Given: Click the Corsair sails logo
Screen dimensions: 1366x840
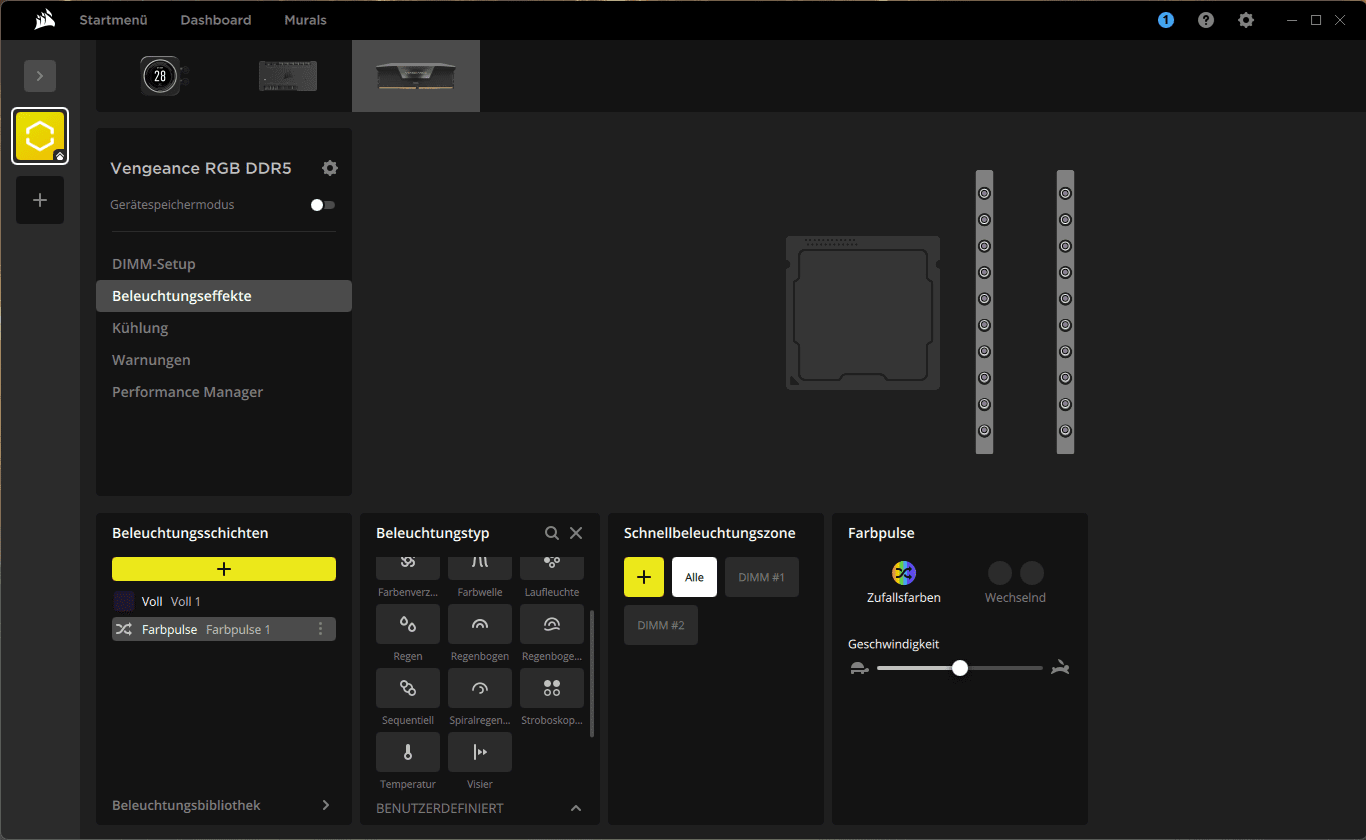Looking at the screenshot, I should coord(44,20).
